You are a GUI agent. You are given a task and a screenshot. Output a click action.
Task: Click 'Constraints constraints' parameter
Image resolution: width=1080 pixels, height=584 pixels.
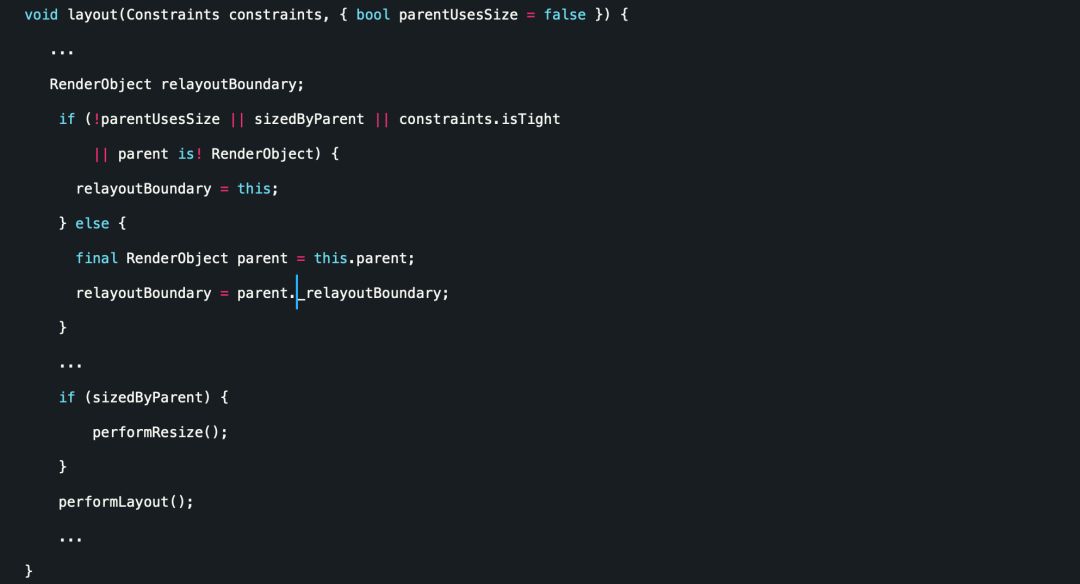coord(224,14)
